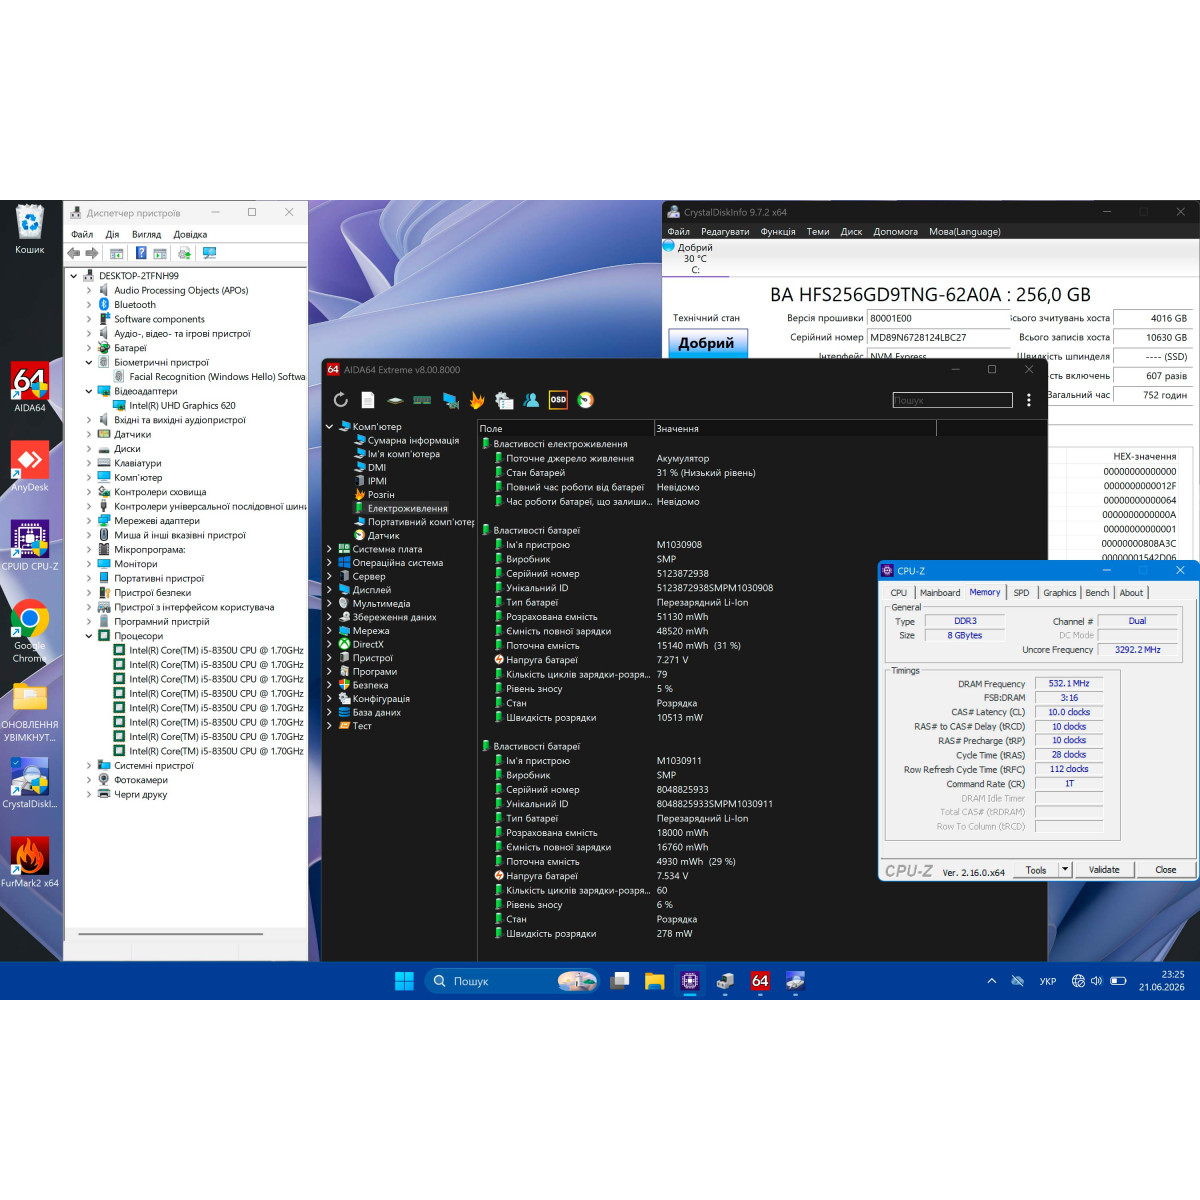Click Close button in CPU-Z
The height and width of the screenshot is (1200, 1200).
tap(1166, 869)
